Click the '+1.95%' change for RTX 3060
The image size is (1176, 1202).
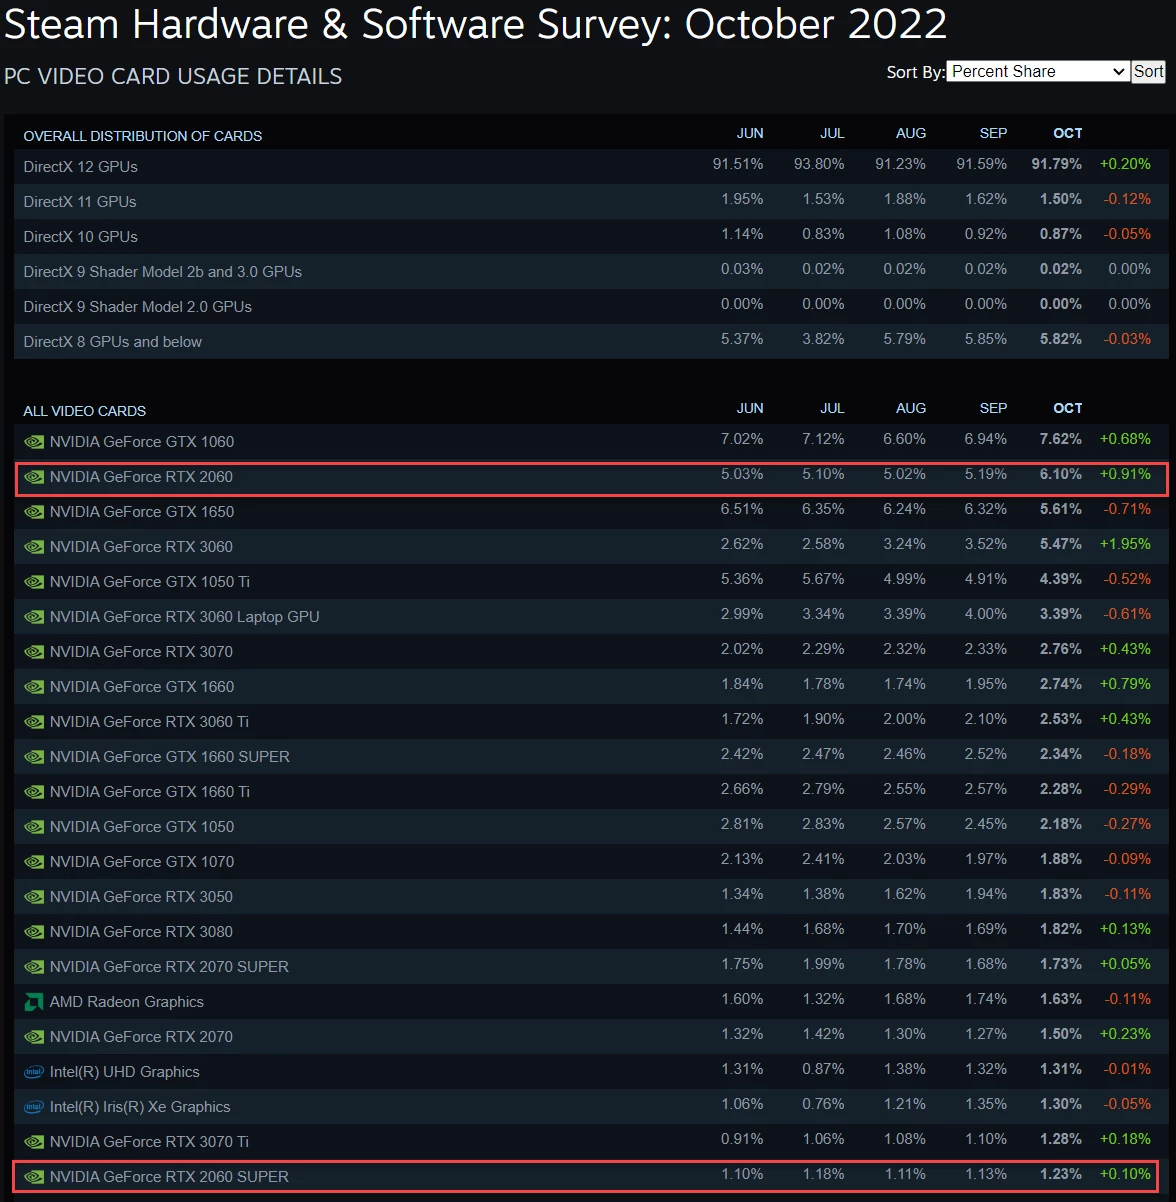[1125, 544]
